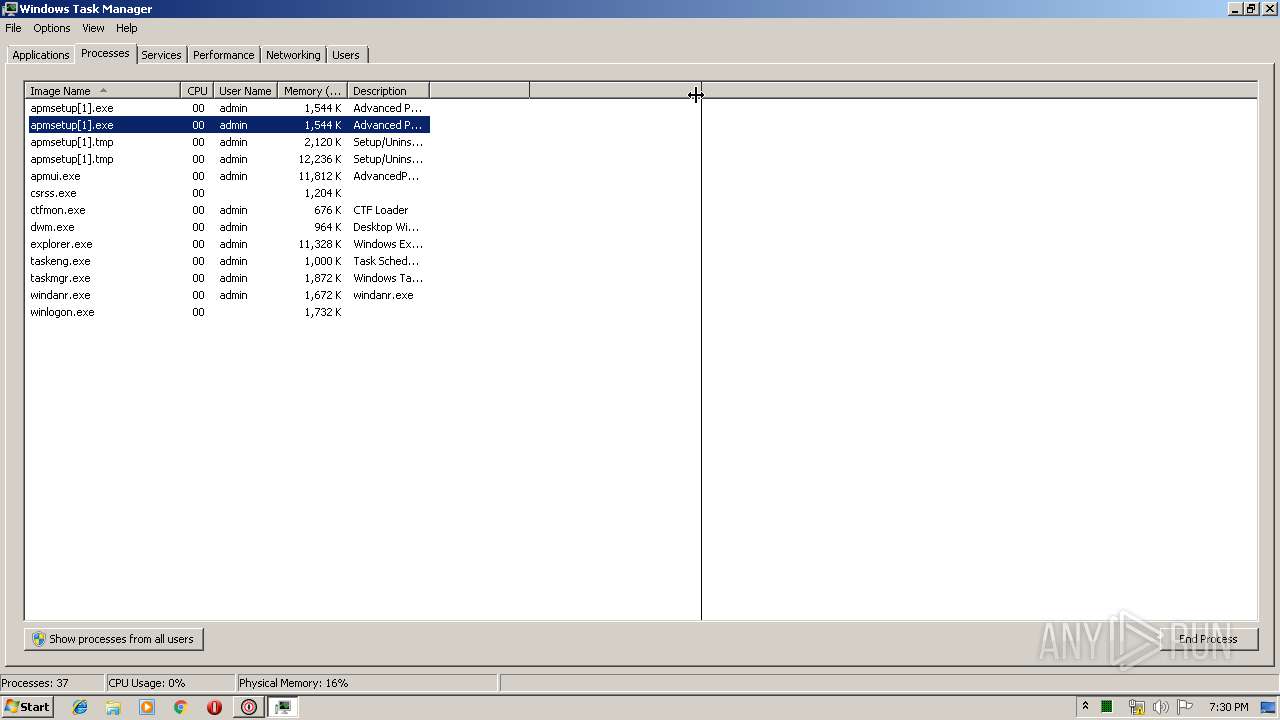Click the 1,204 K memory value
The height and width of the screenshot is (720, 1280).
tap(323, 193)
